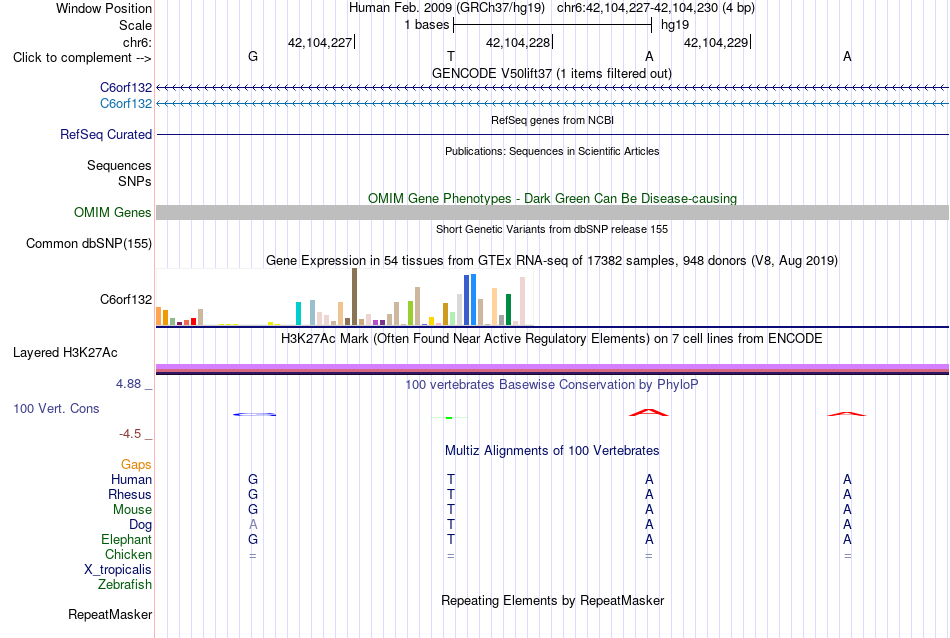Click the "Common dbSNP(155)" track label
Image resolution: width=950 pixels, height=638 pixels.
coord(89,244)
